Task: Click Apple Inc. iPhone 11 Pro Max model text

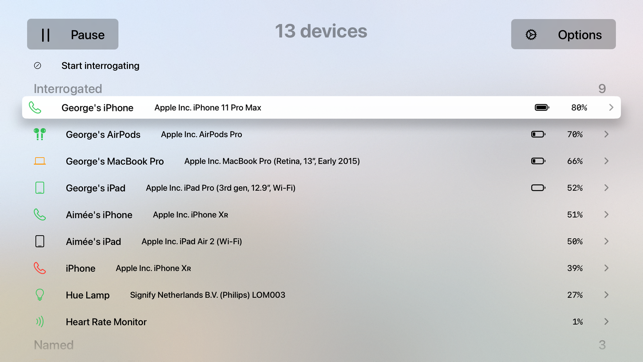Action: tap(207, 108)
